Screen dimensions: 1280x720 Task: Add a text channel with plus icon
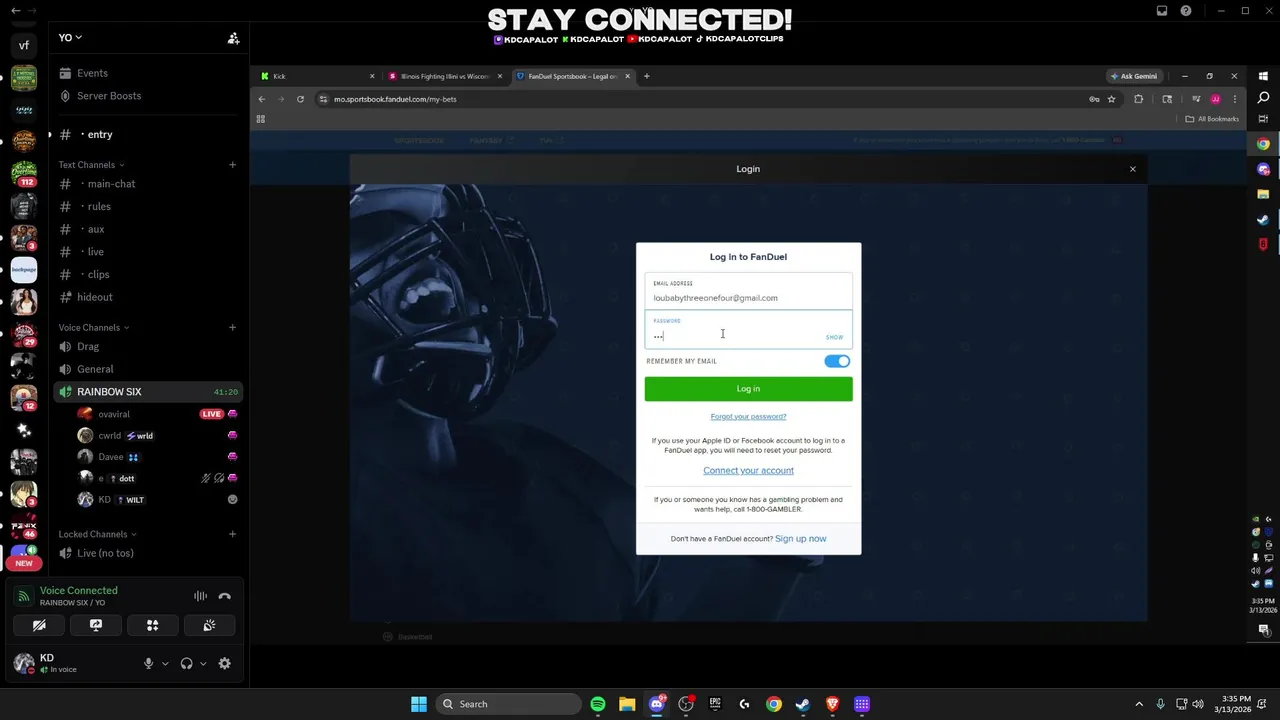point(232,164)
